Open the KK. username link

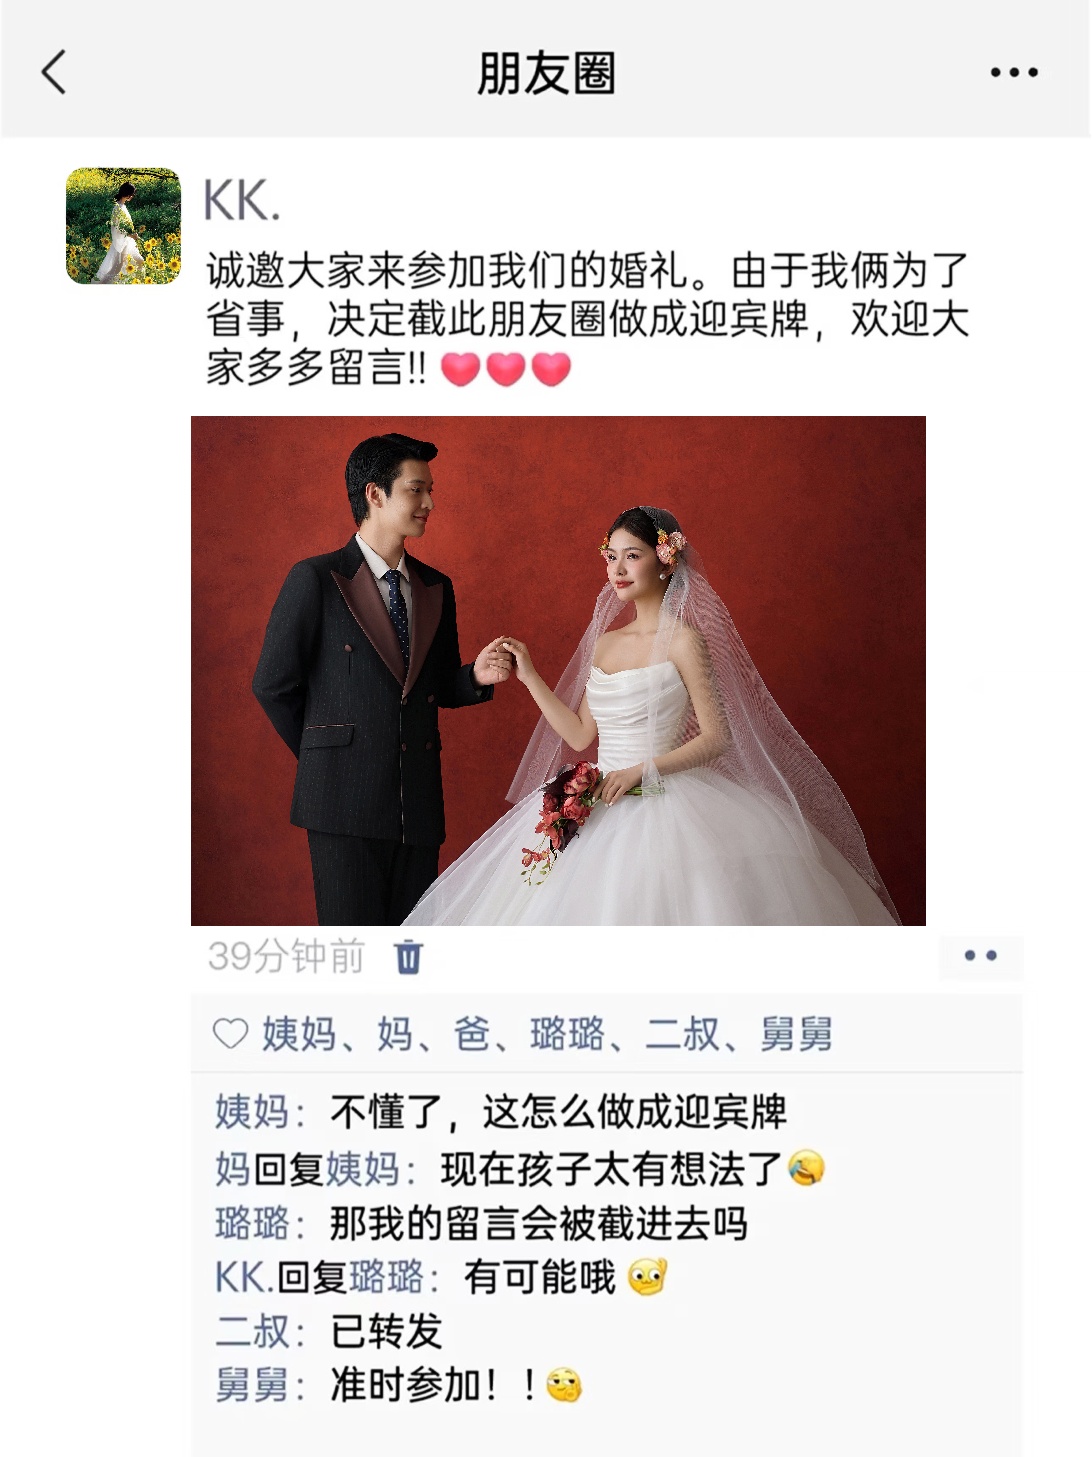(x=241, y=200)
